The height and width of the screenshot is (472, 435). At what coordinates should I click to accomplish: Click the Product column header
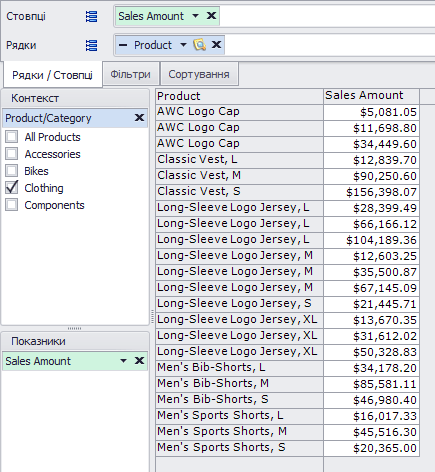[x=239, y=96]
